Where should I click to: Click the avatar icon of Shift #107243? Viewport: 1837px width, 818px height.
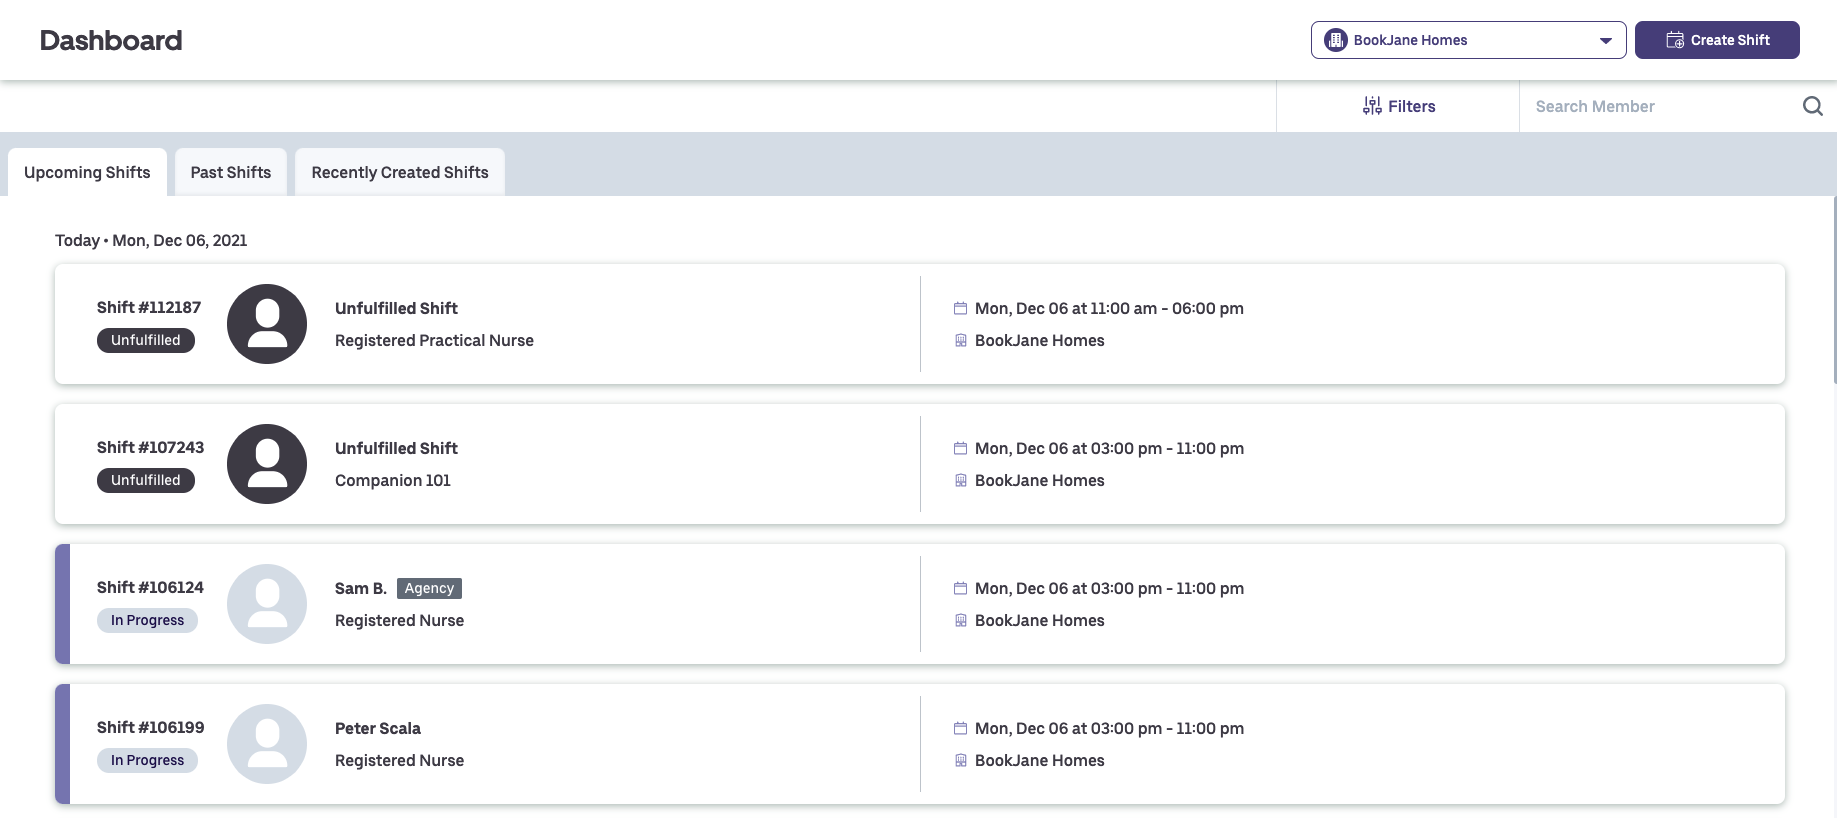[x=267, y=464]
